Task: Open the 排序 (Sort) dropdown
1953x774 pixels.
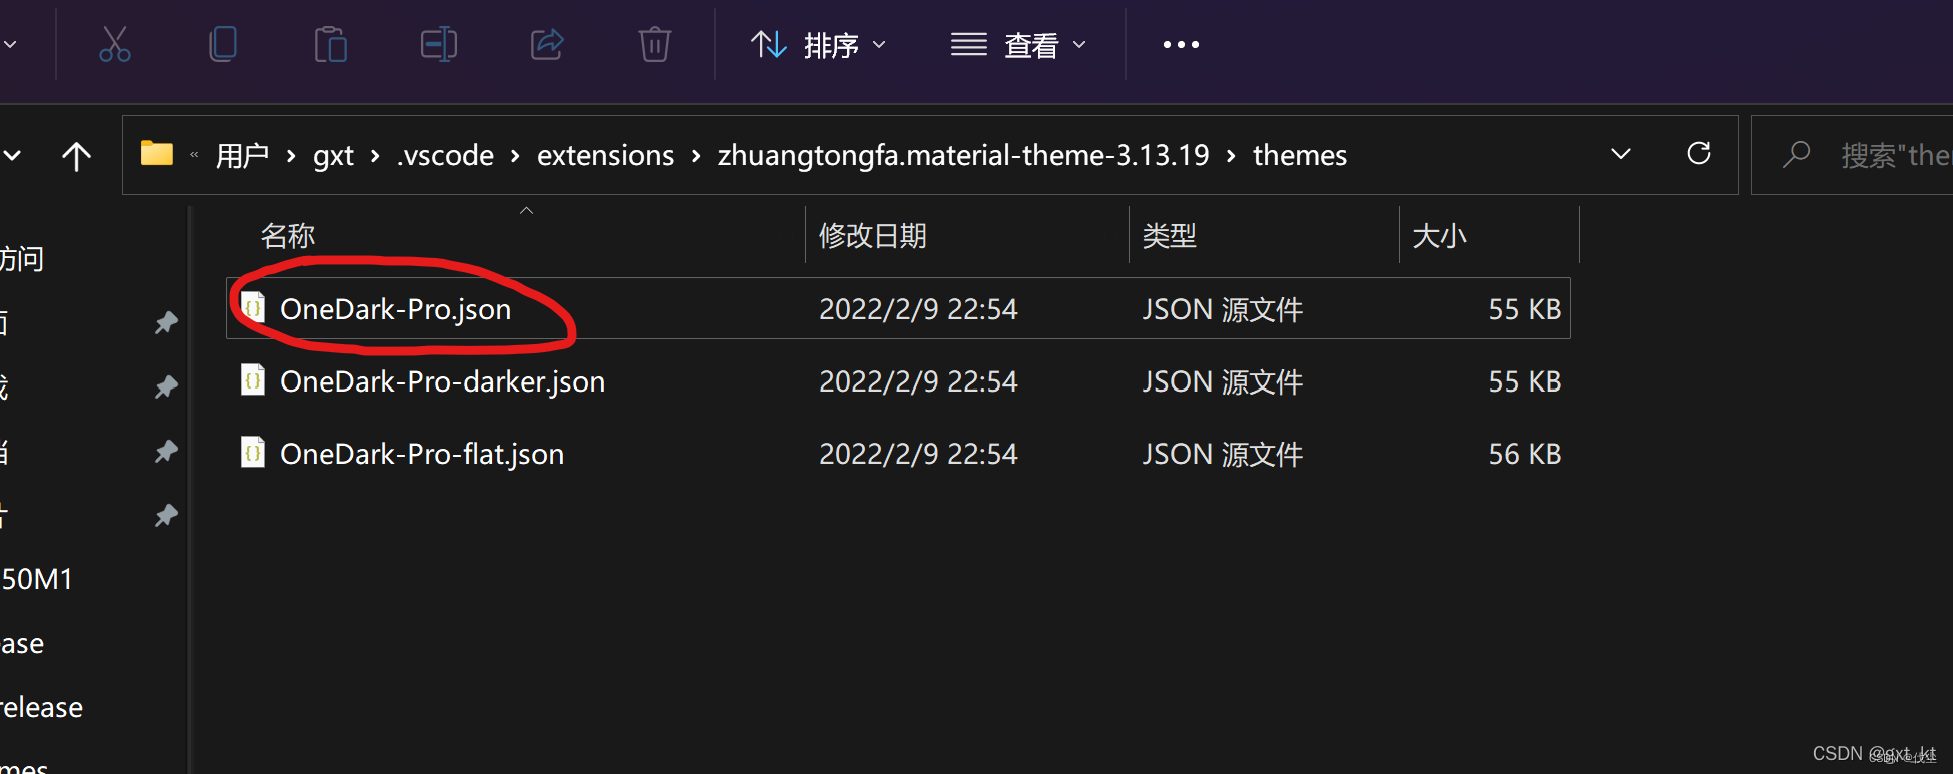Action: (x=820, y=44)
